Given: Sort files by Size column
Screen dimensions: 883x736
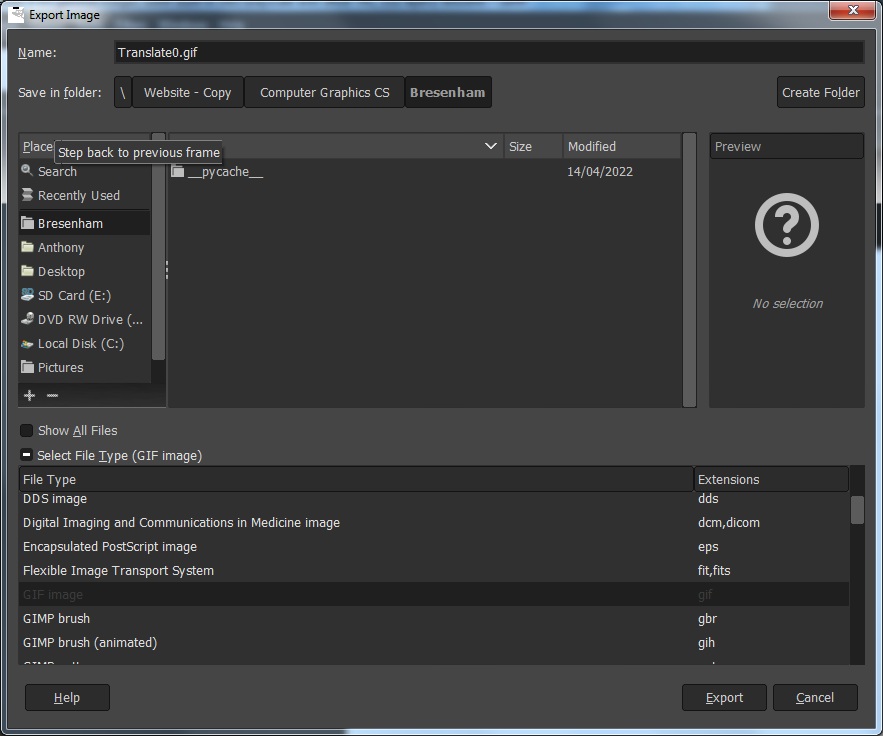Looking at the screenshot, I should (x=533, y=146).
